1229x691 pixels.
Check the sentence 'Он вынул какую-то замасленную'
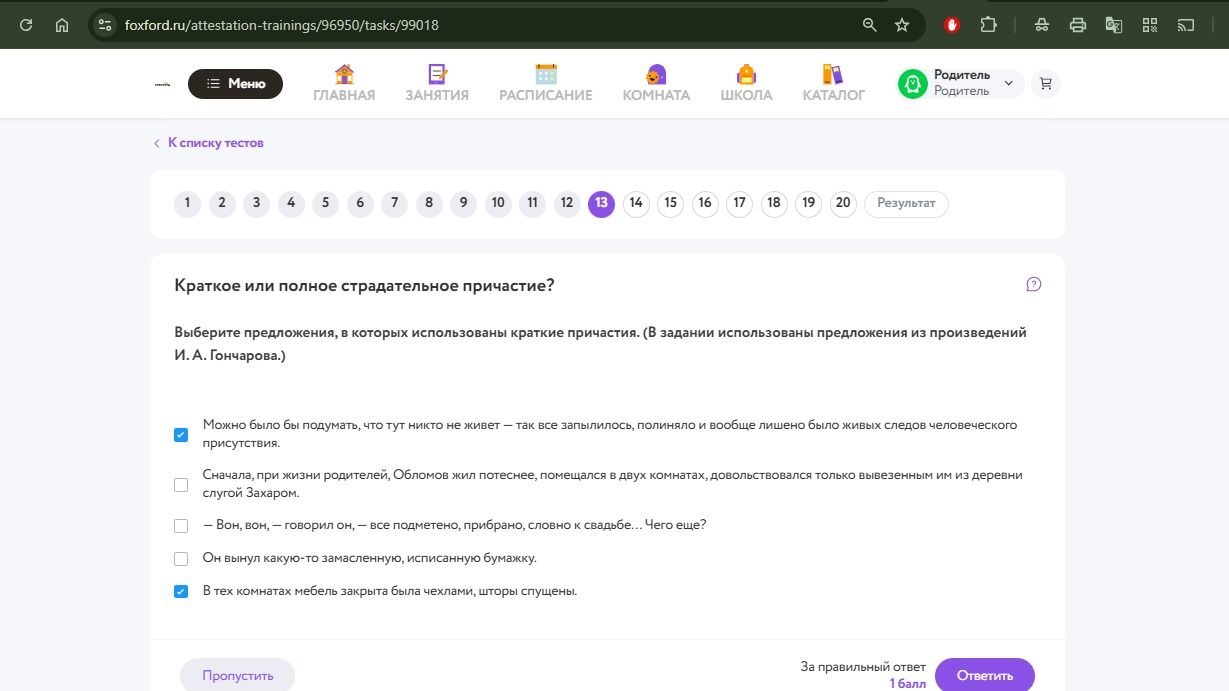(x=181, y=559)
